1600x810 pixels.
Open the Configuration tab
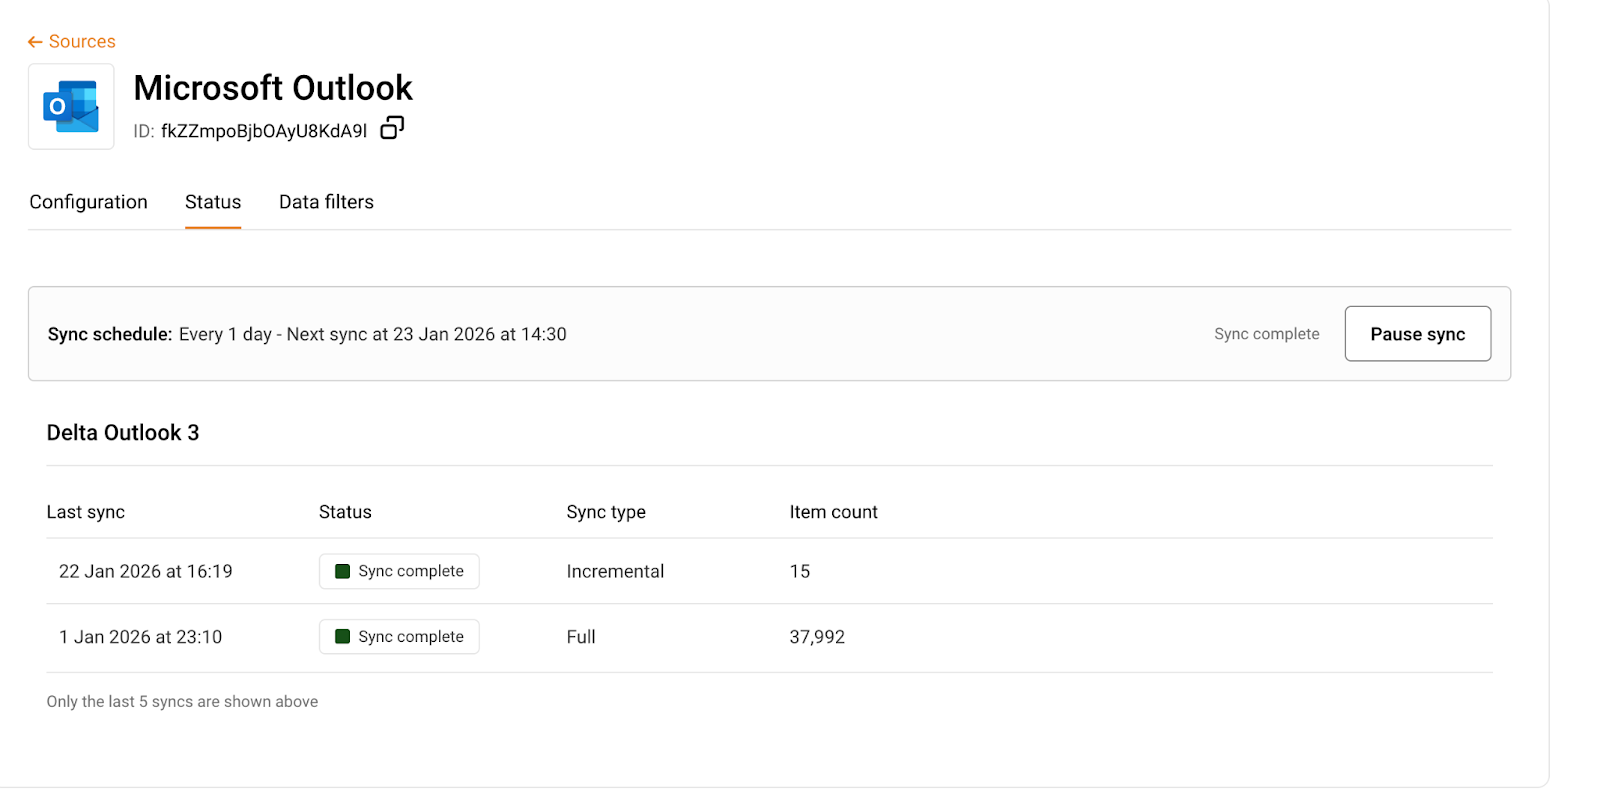click(88, 202)
